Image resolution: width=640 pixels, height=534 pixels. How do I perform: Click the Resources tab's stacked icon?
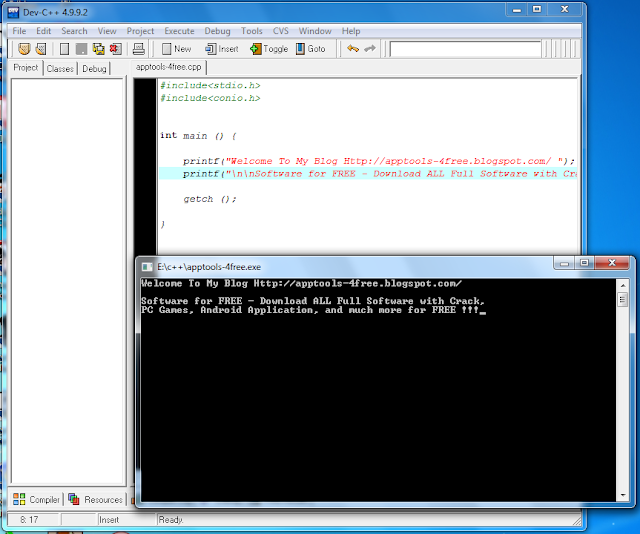74,499
